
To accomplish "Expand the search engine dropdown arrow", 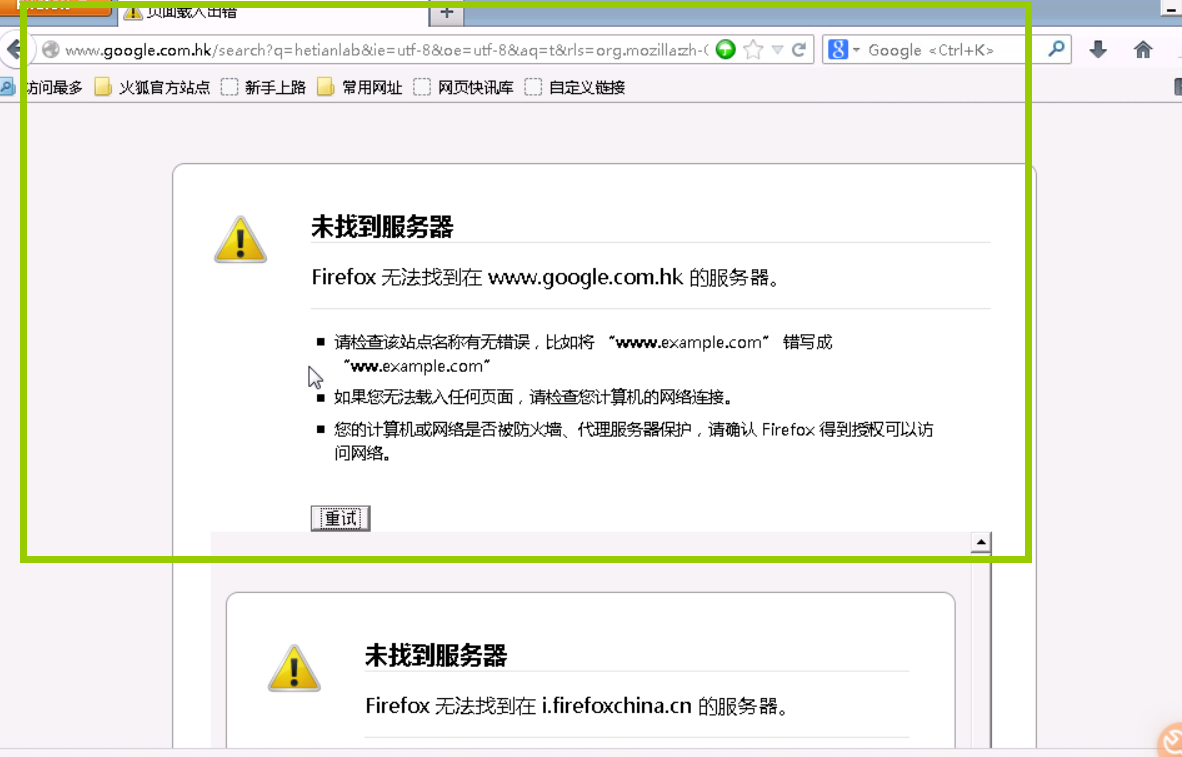I will [x=856, y=51].
